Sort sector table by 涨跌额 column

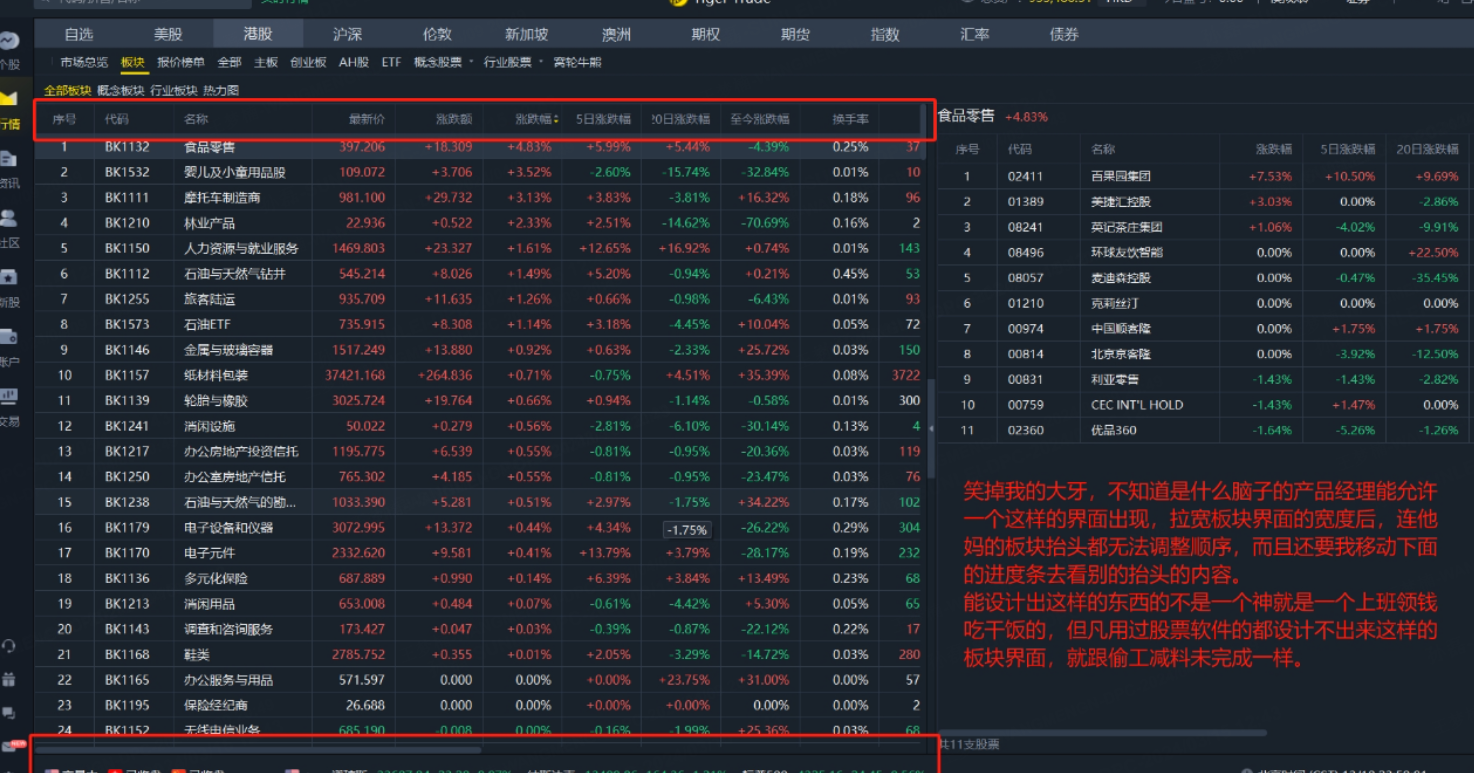[x=454, y=119]
